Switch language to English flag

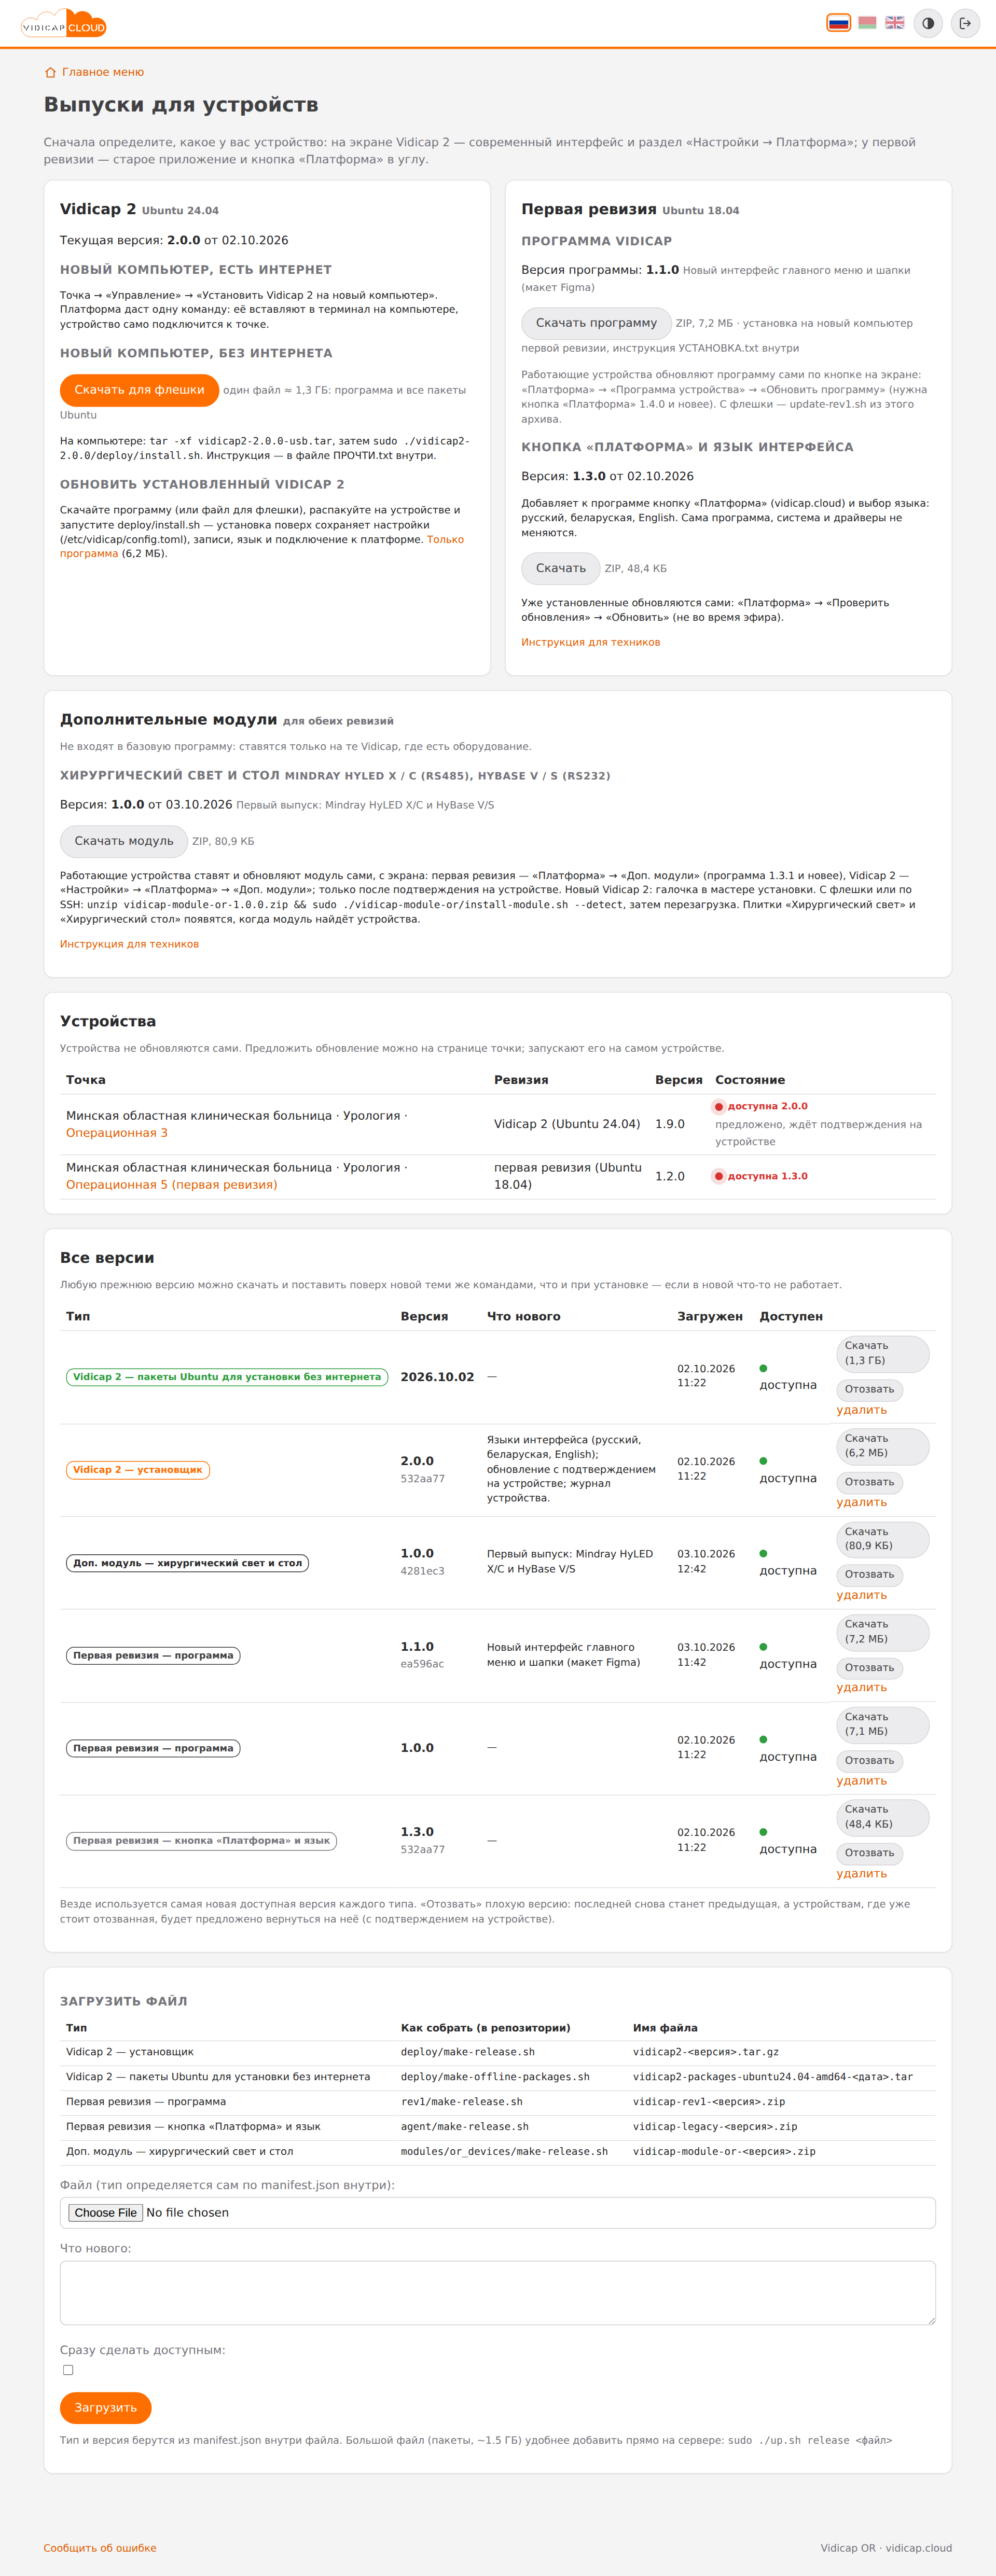894,23
